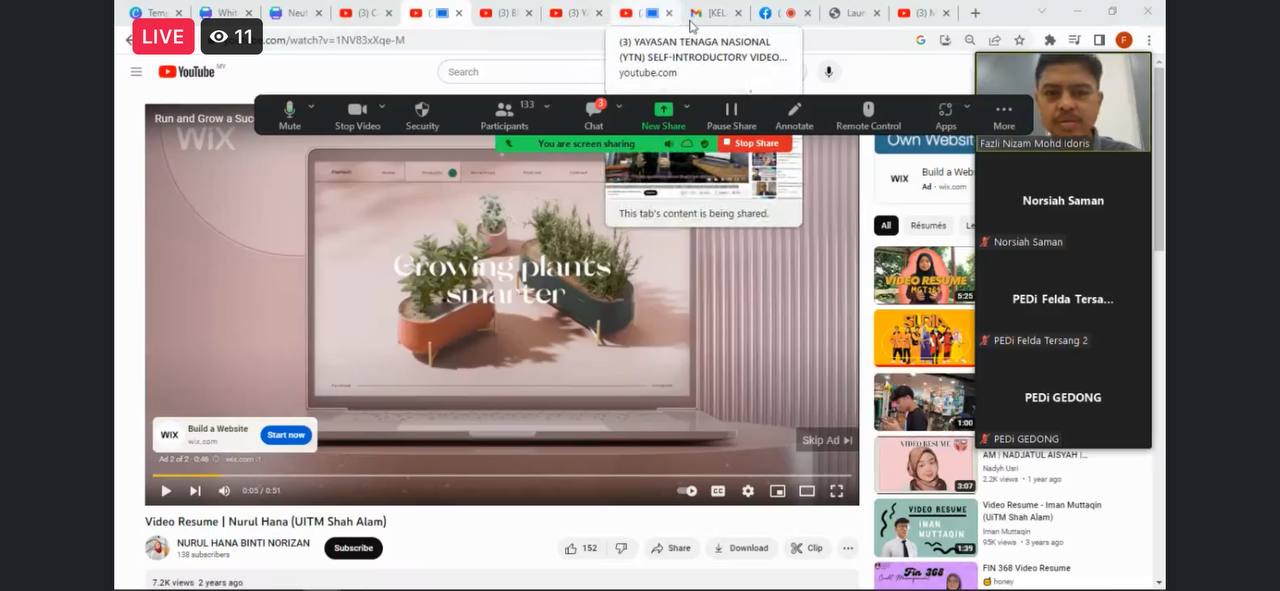Click the black Subscribe button

[x=353, y=548]
